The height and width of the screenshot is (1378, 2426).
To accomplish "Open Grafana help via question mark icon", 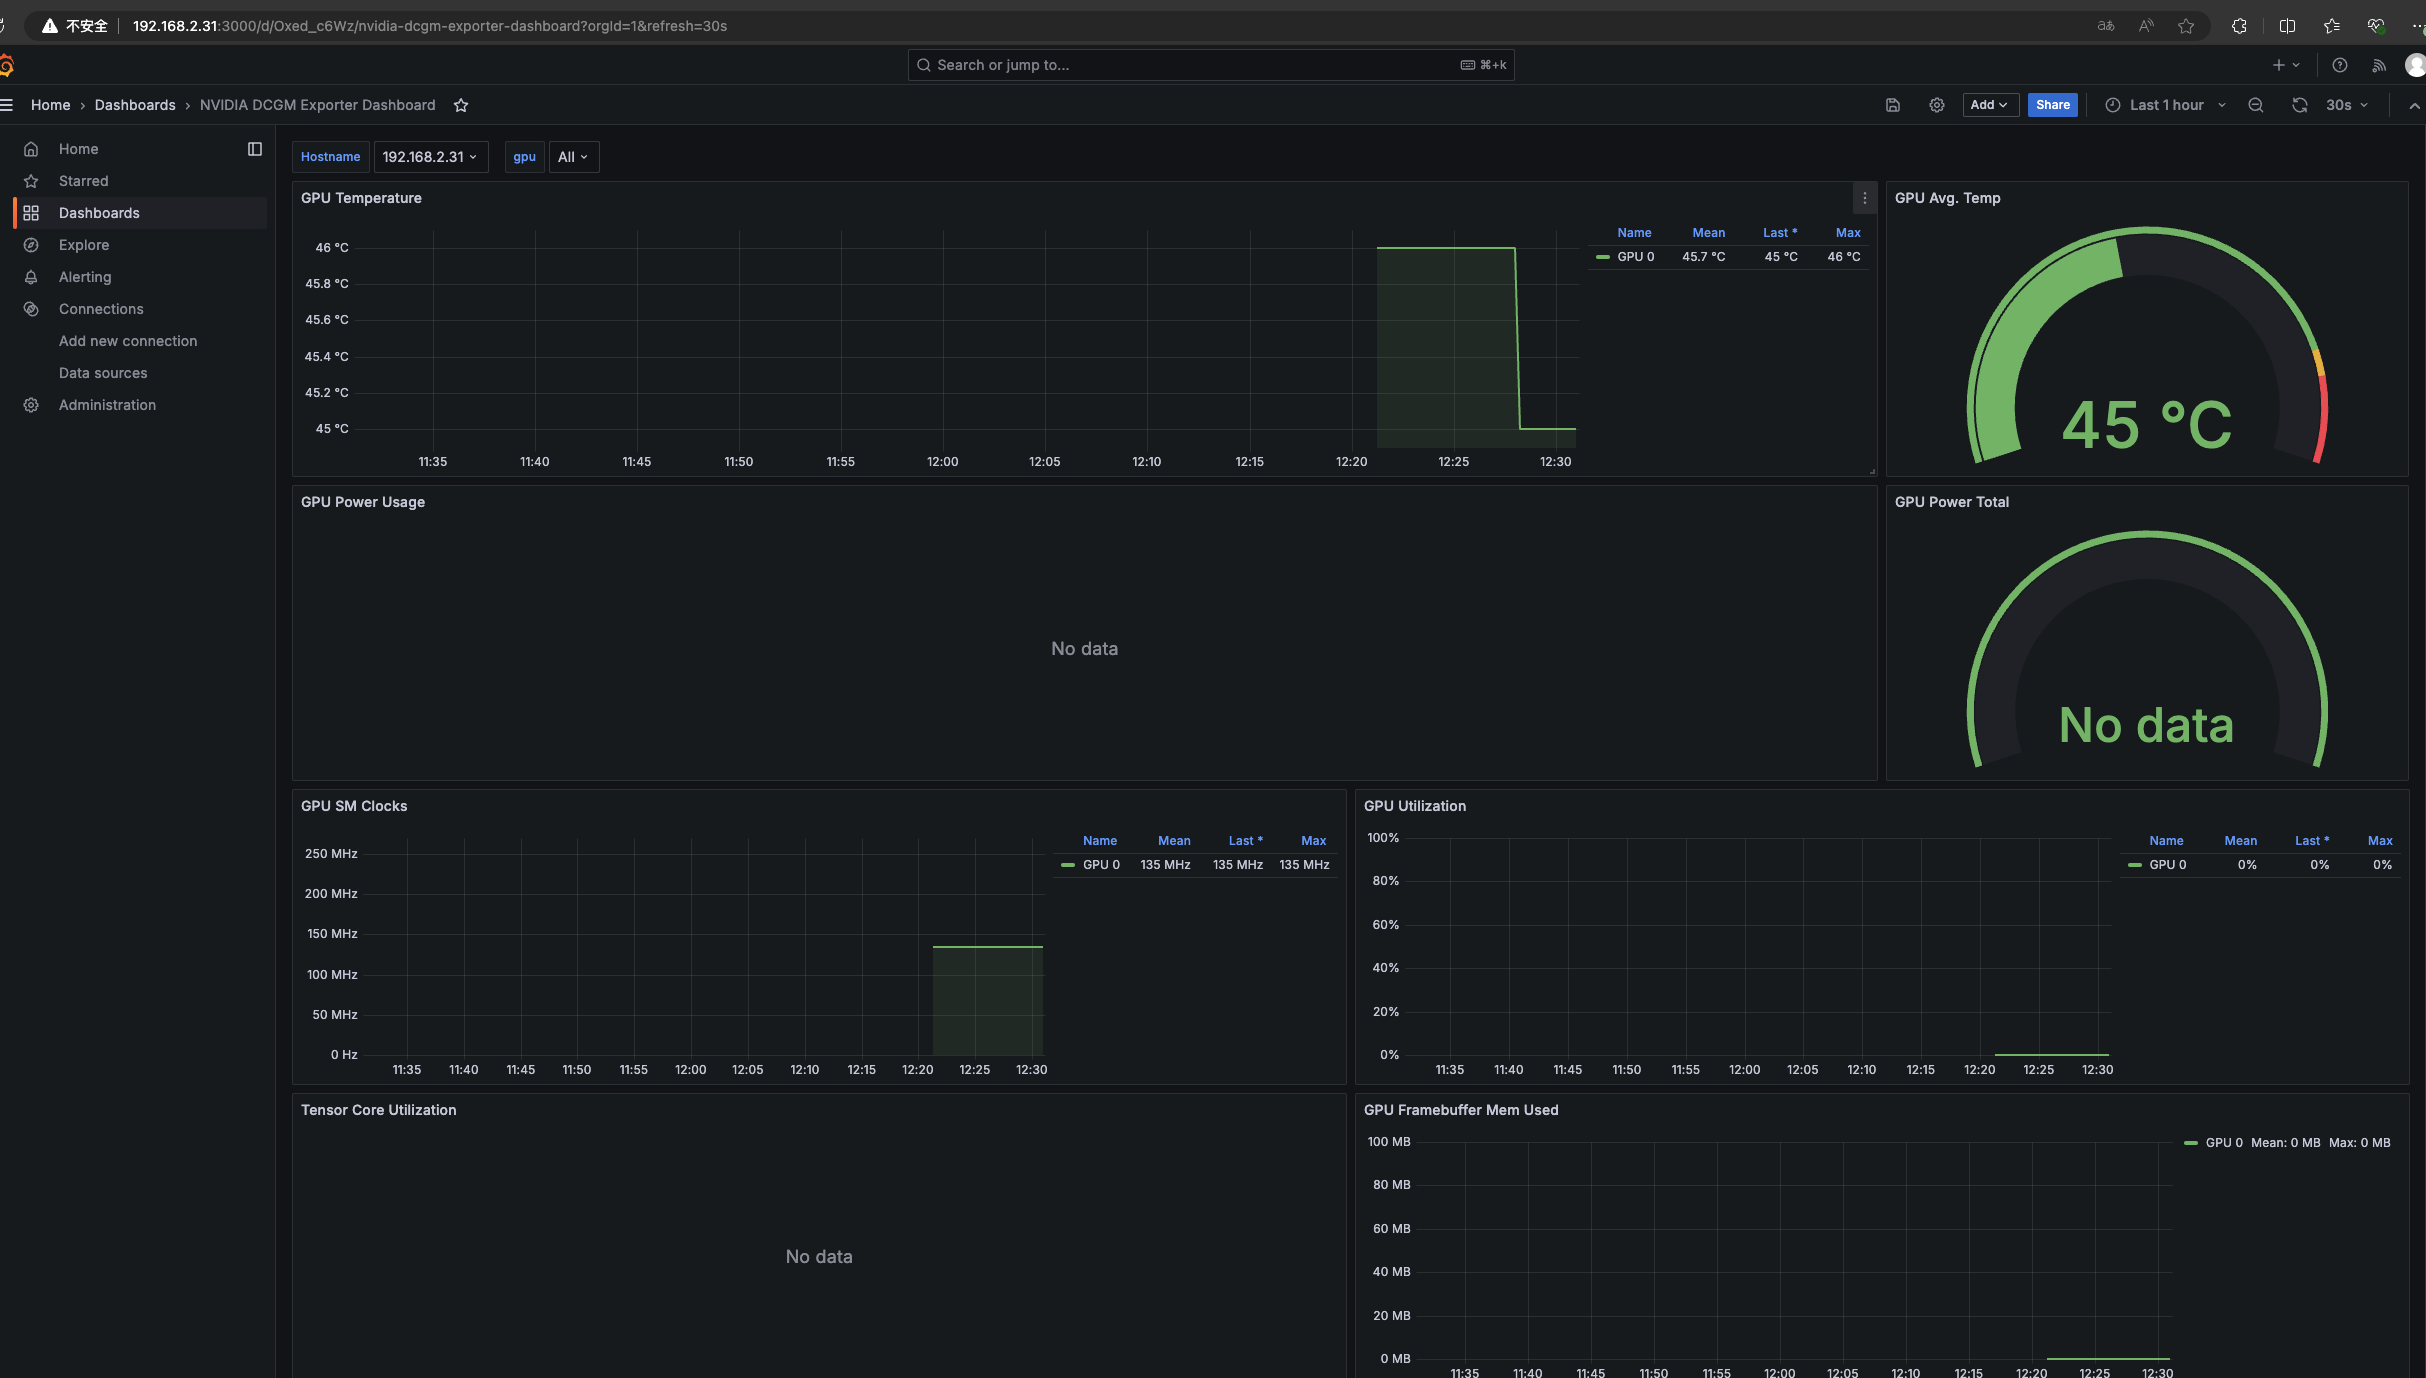I will 2339,65.
